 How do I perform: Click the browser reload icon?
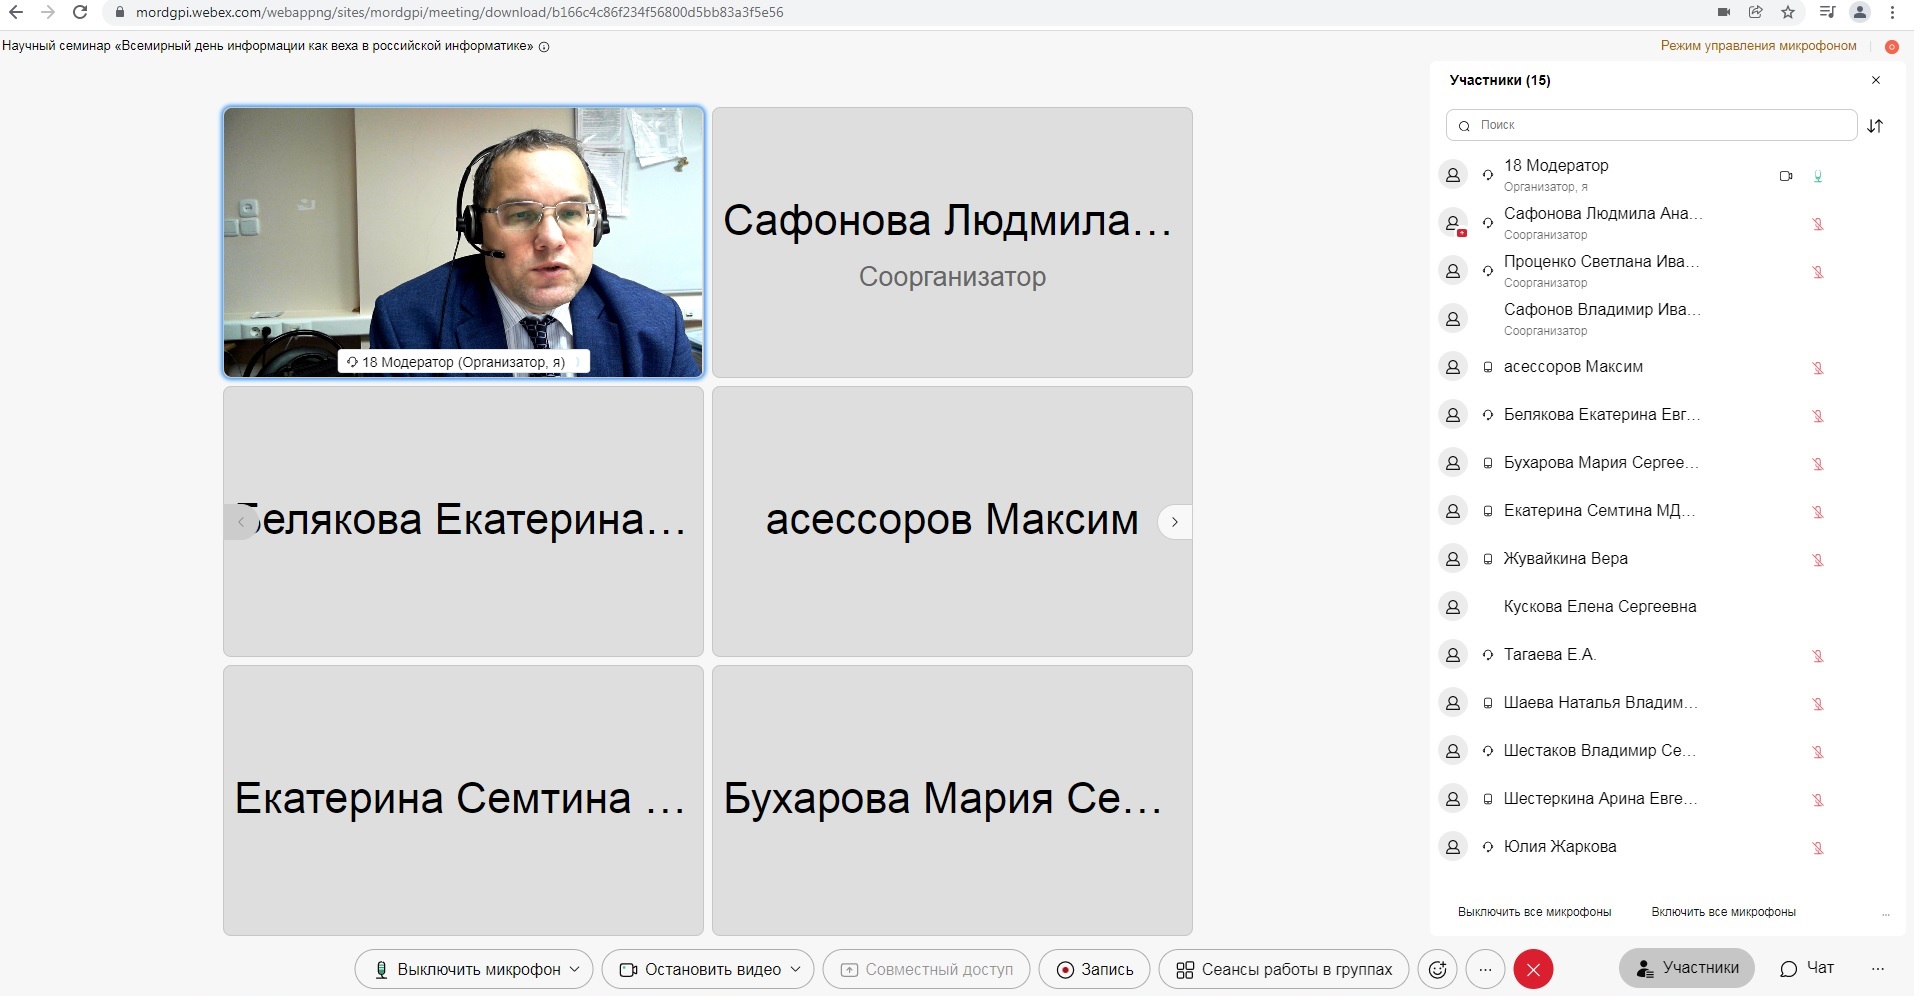80,12
